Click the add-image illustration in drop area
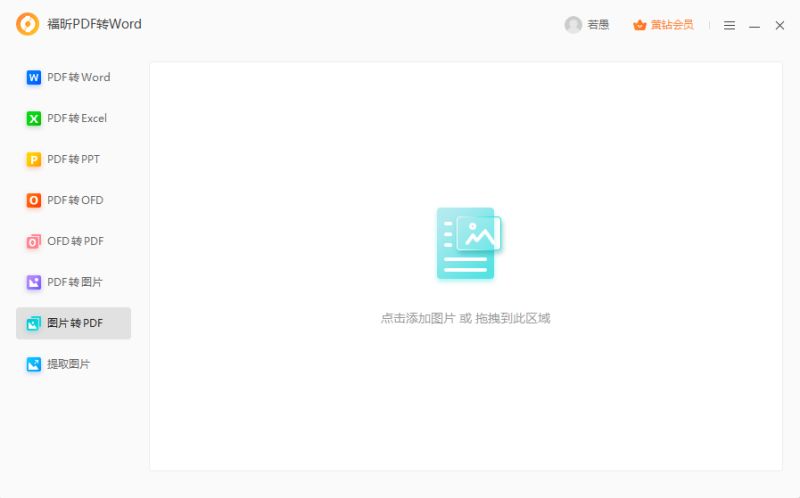The width and height of the screenshot is (800, 498). point(469,243)
